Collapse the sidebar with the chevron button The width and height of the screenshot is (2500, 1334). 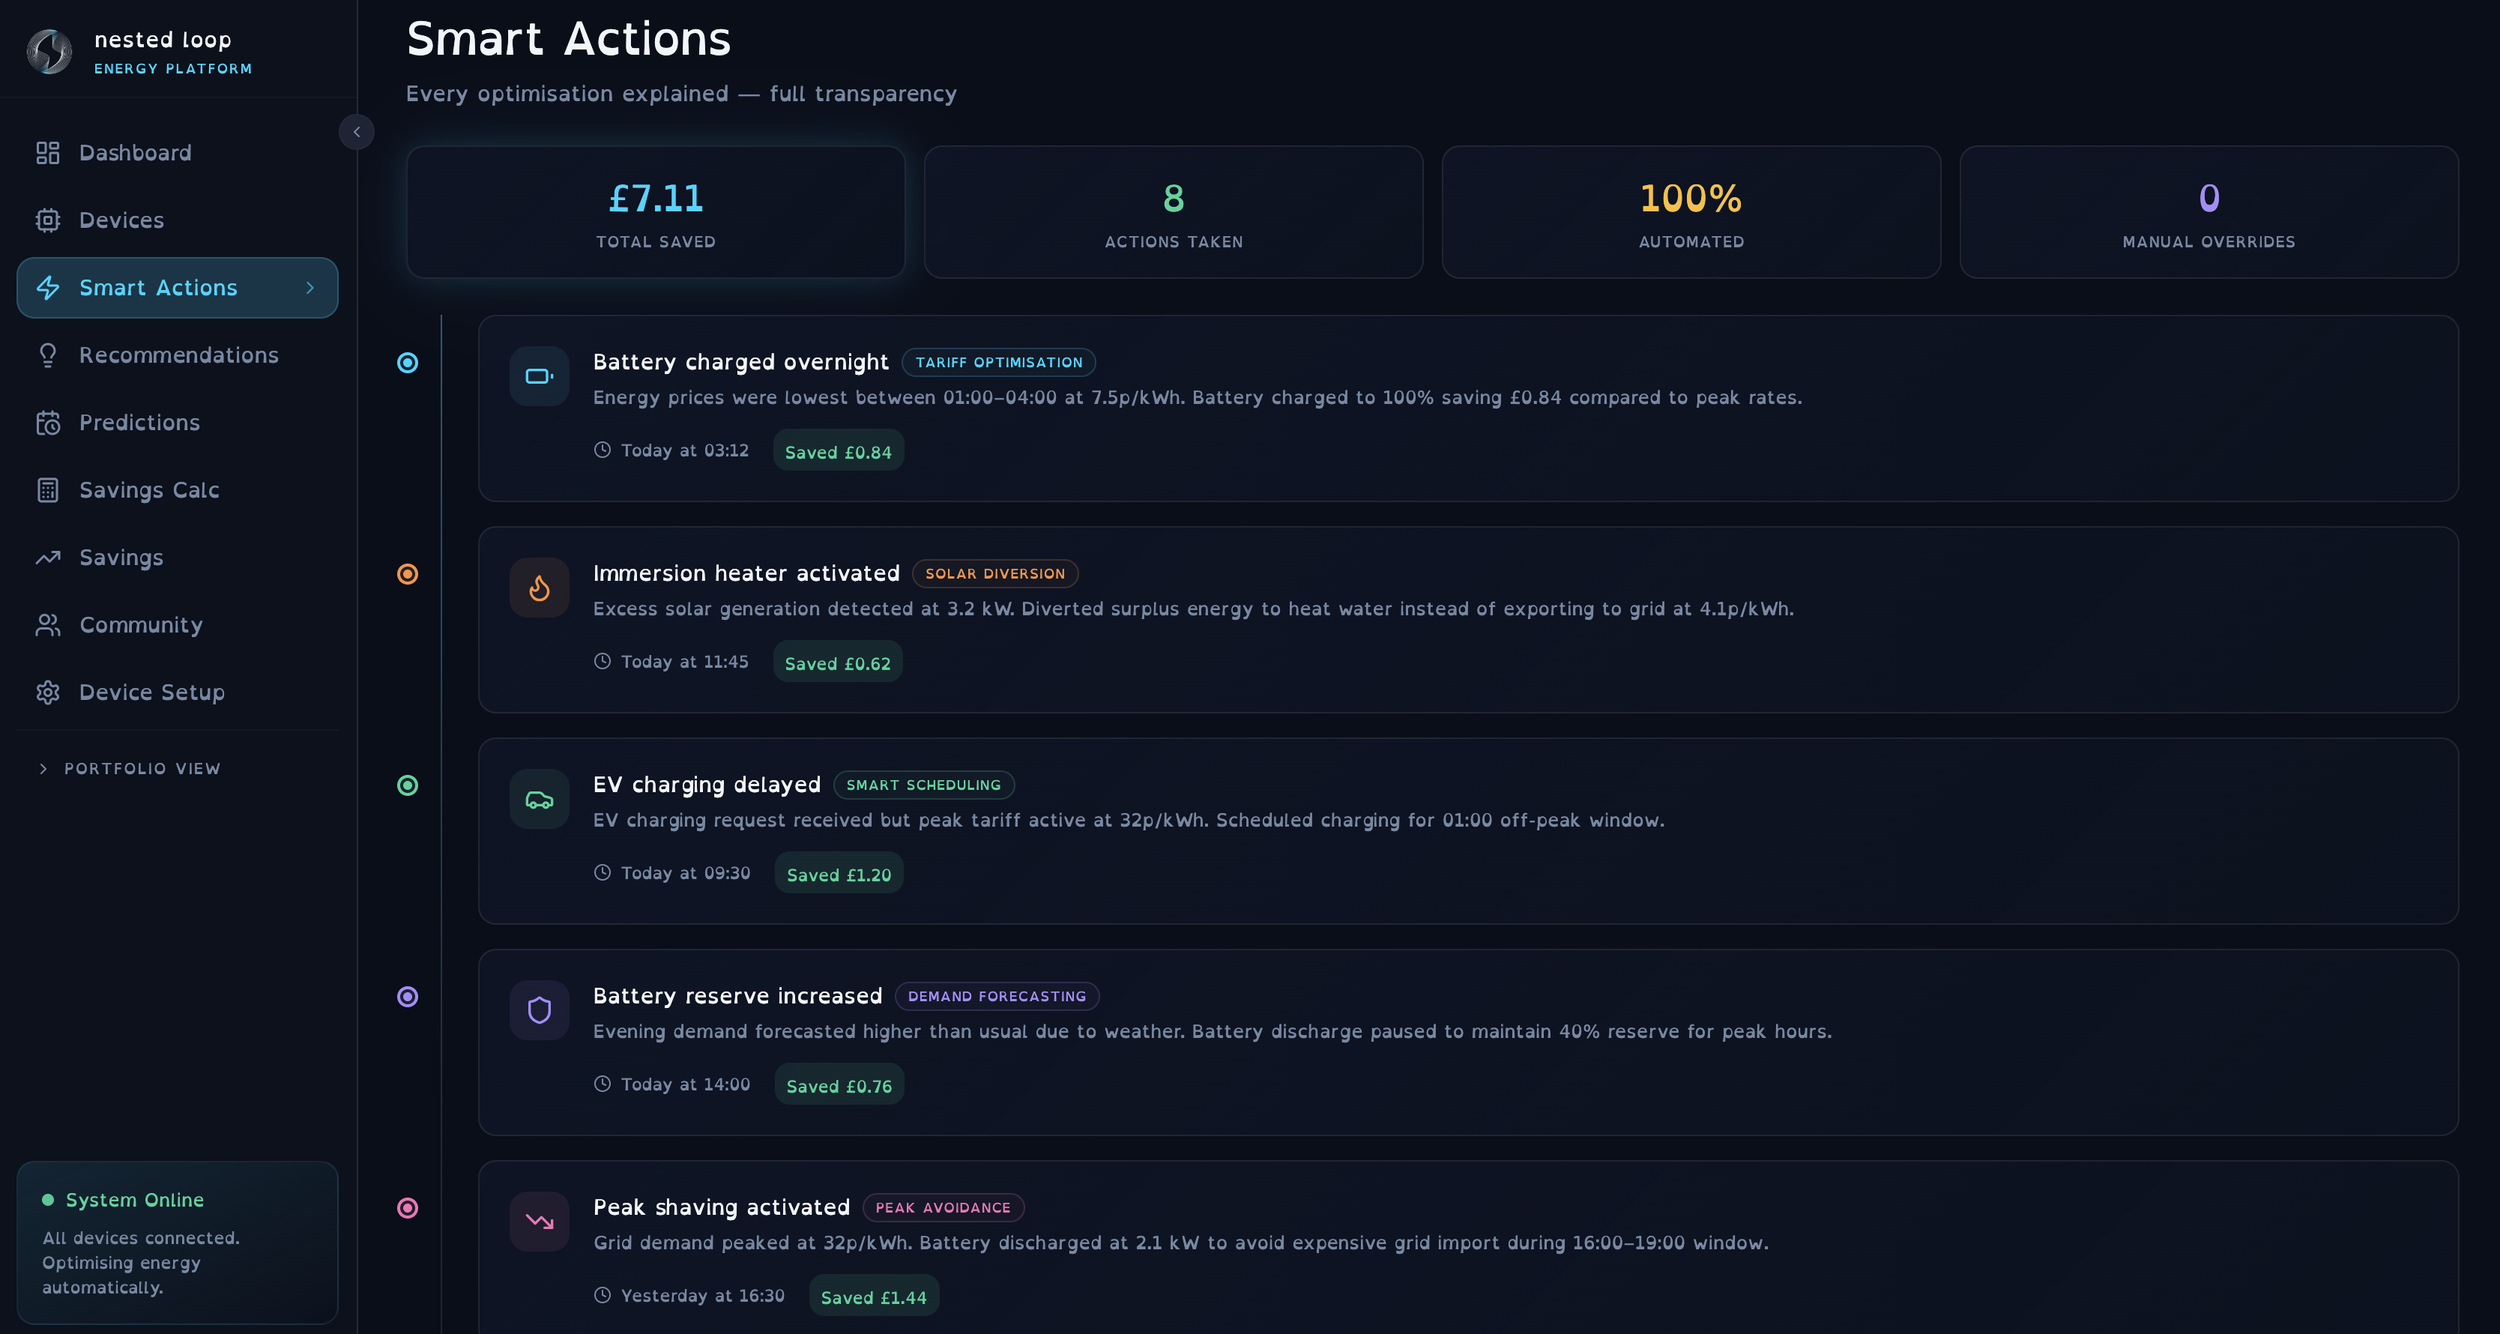pyautogui.click(x=356, y=132)
